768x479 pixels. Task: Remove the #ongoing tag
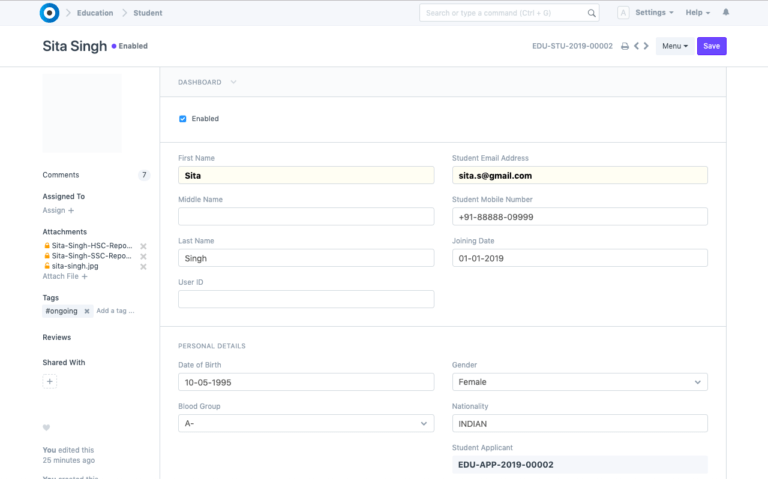click(x=86, y=311)
